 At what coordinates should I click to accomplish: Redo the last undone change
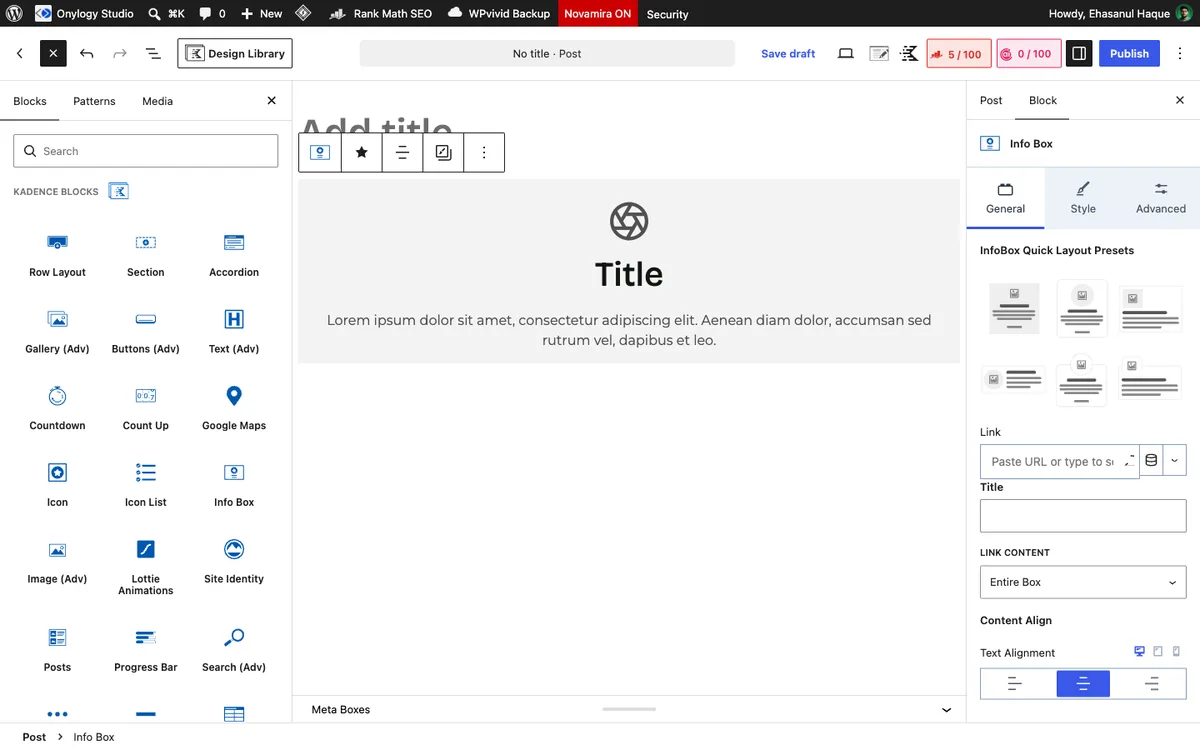[x=120, y=53]
